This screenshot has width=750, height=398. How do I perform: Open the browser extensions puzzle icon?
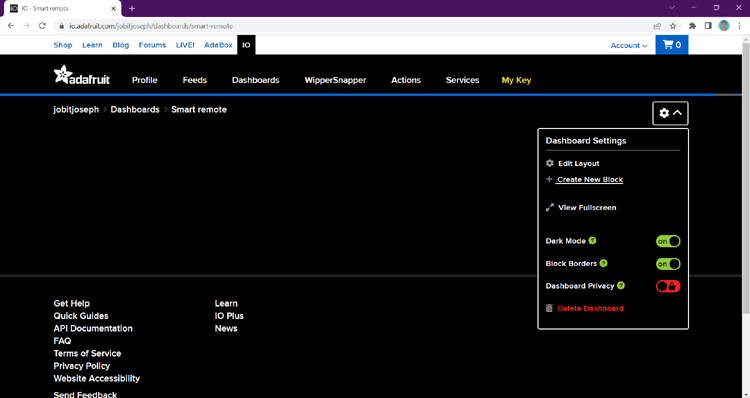tap(692, 26)
